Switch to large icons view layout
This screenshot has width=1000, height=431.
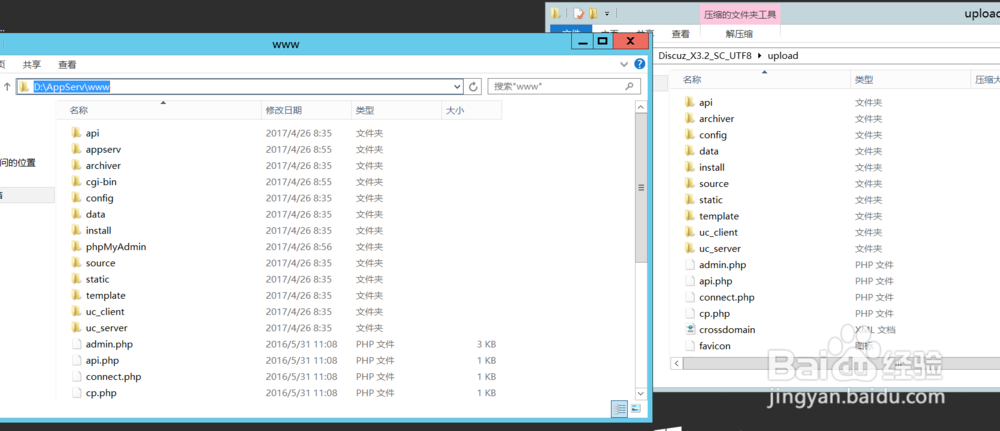[x=635, y=409]
